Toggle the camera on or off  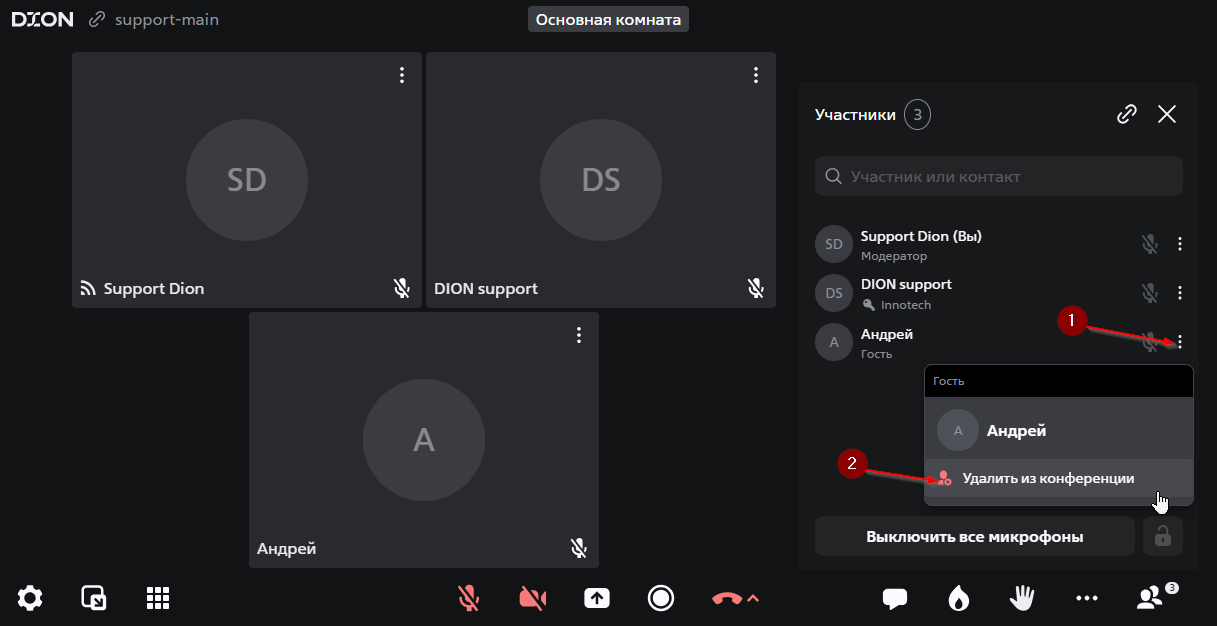tap(533, 598)
